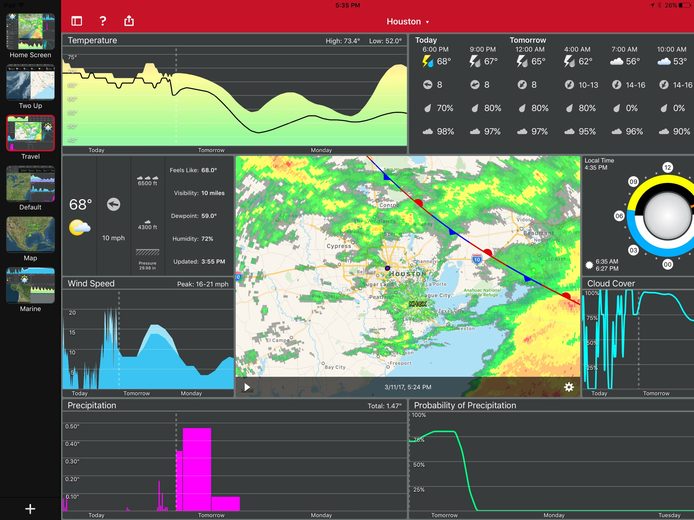The image size is (694, 520).
Task: Click the 'Dewpoint: 59.0°' reading
Action: coord(194,216)
